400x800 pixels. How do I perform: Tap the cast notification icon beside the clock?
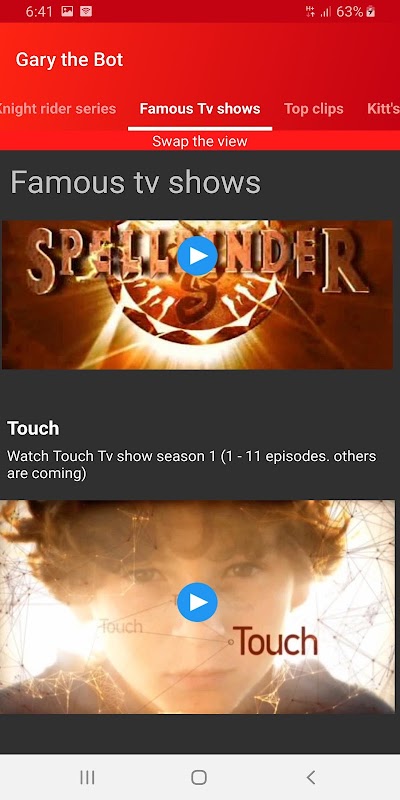[86, 11]
